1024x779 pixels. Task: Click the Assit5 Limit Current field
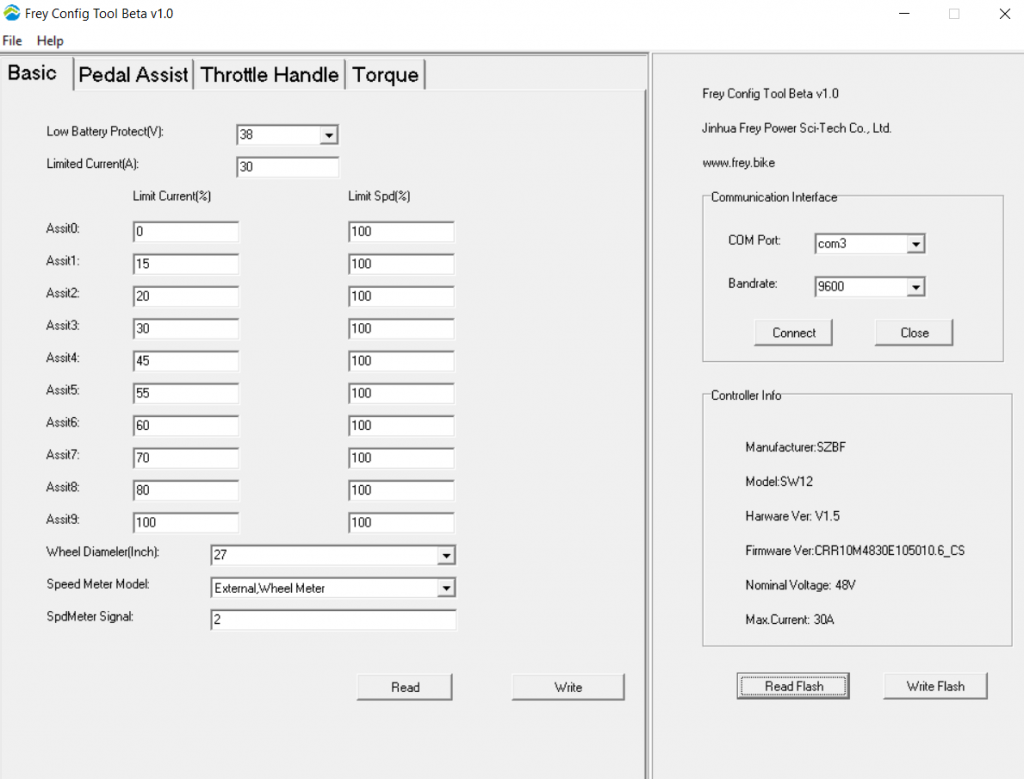[185, 393]
